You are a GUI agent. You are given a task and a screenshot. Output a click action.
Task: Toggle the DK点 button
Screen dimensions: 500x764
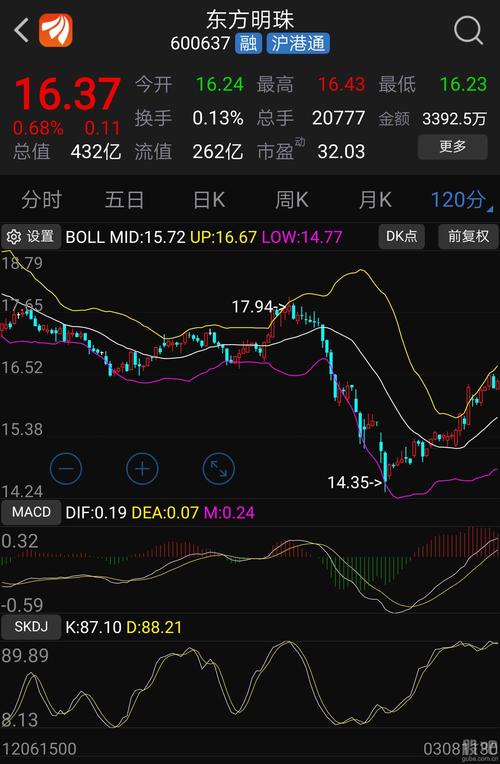tap(401, 237)
